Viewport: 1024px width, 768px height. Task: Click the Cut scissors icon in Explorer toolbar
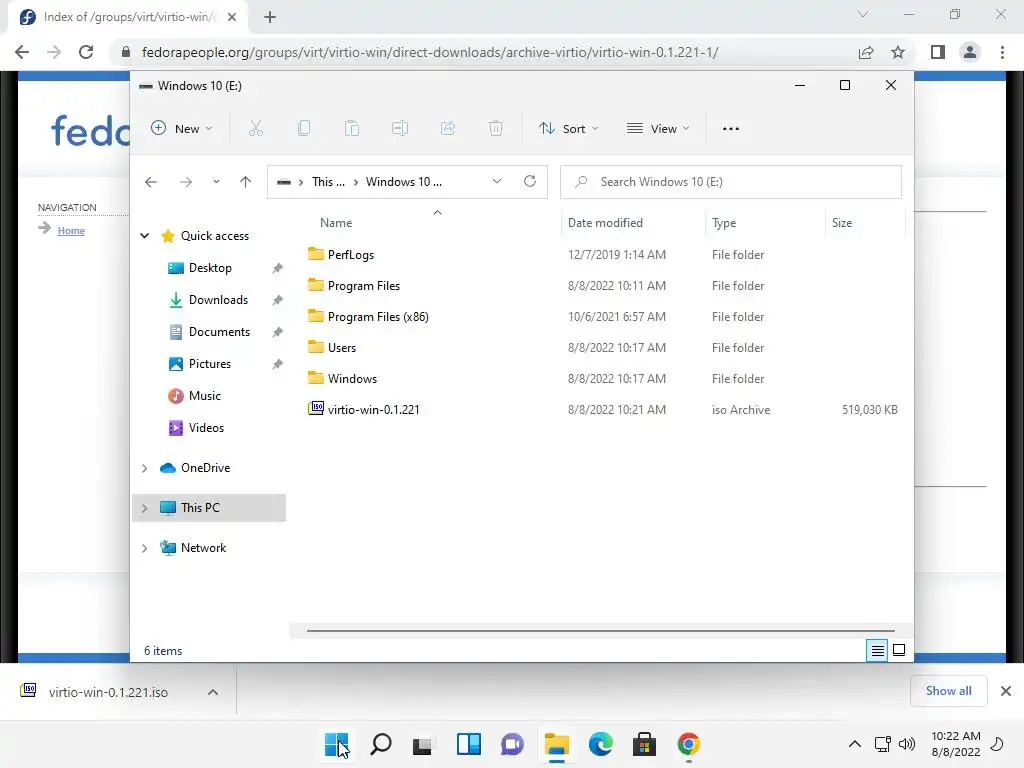coord(255,129)
